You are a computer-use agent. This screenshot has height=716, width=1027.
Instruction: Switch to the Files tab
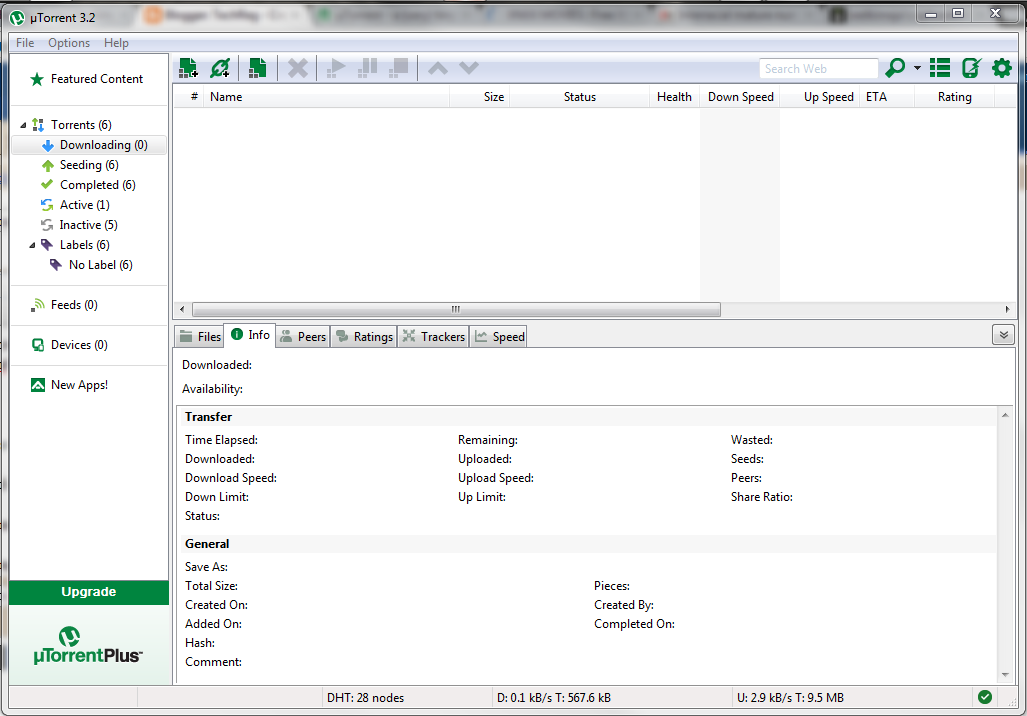(x=200, y=337)
